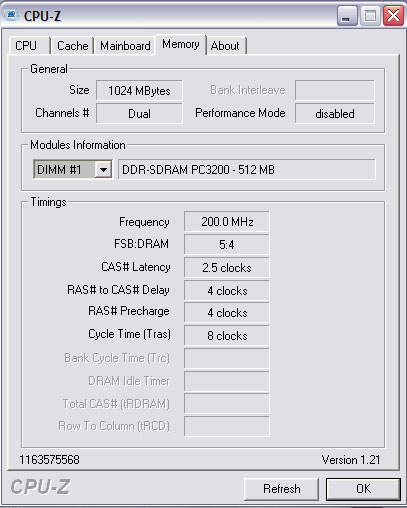The image size is (407, 508).
Task: Minimize the CPU-Z window
Action: click(347, 16)
